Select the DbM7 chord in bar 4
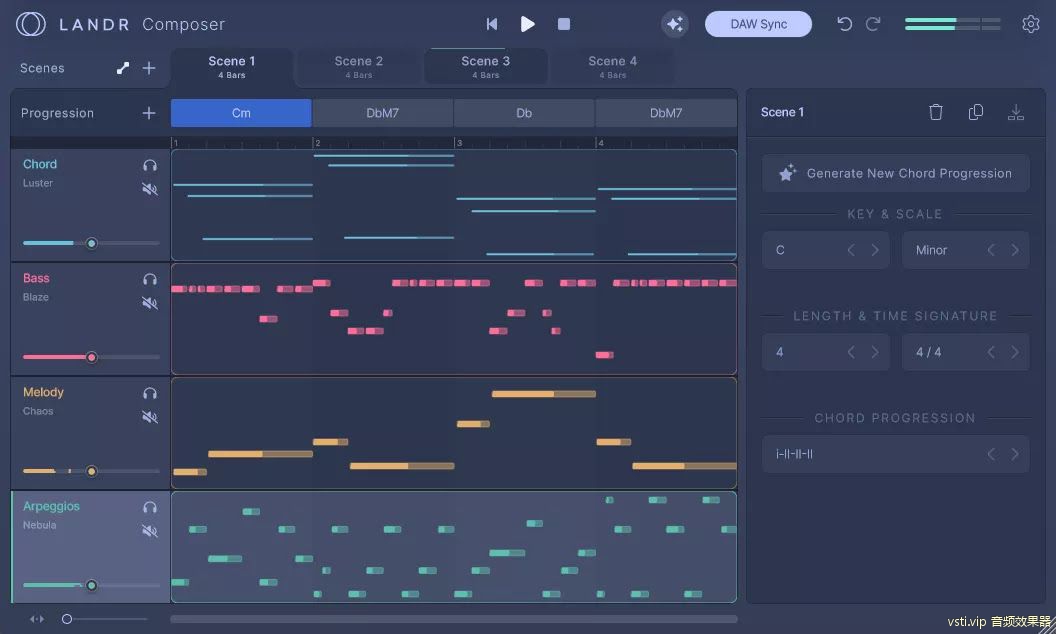 pyautogui.click(x=666, y=113)
